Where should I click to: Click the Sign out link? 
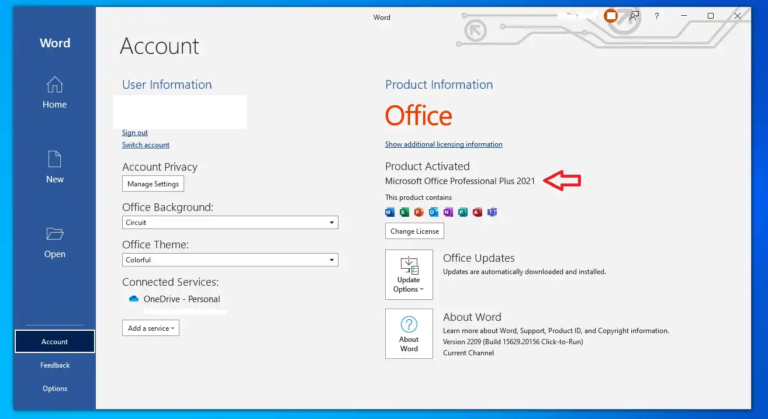click(x=135, y=133)
